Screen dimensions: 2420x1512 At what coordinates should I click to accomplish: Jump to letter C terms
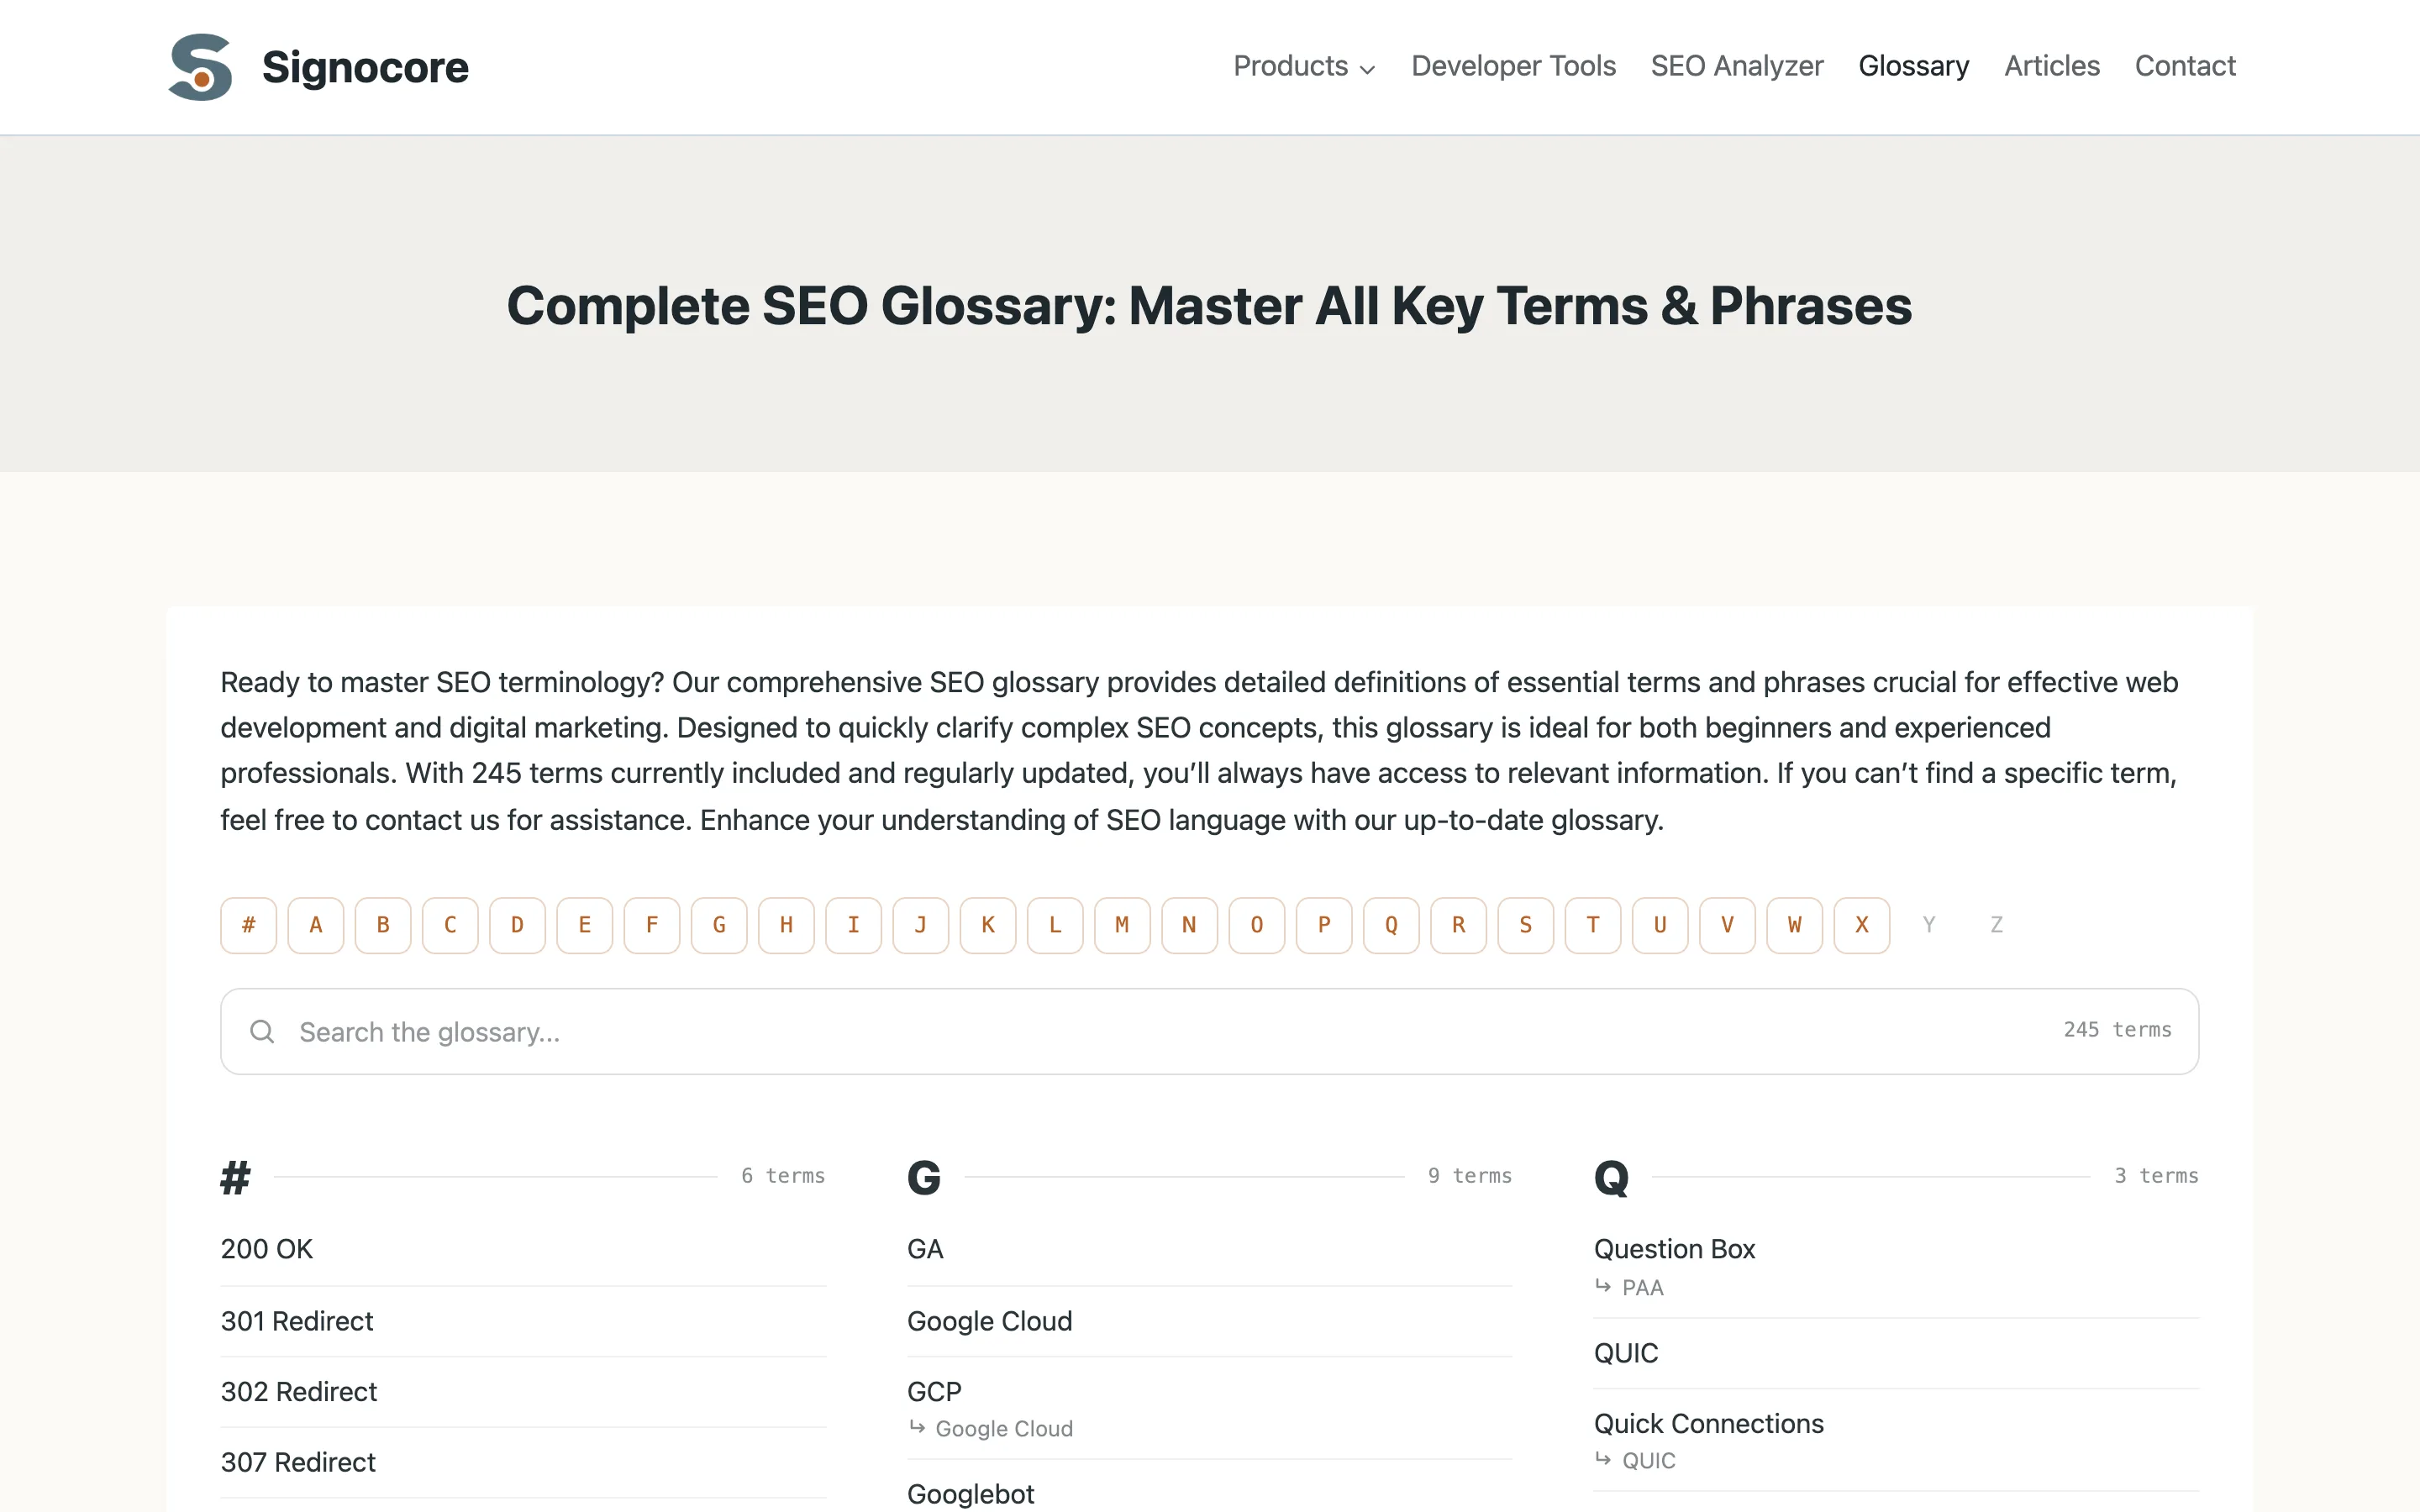point(450,925)
